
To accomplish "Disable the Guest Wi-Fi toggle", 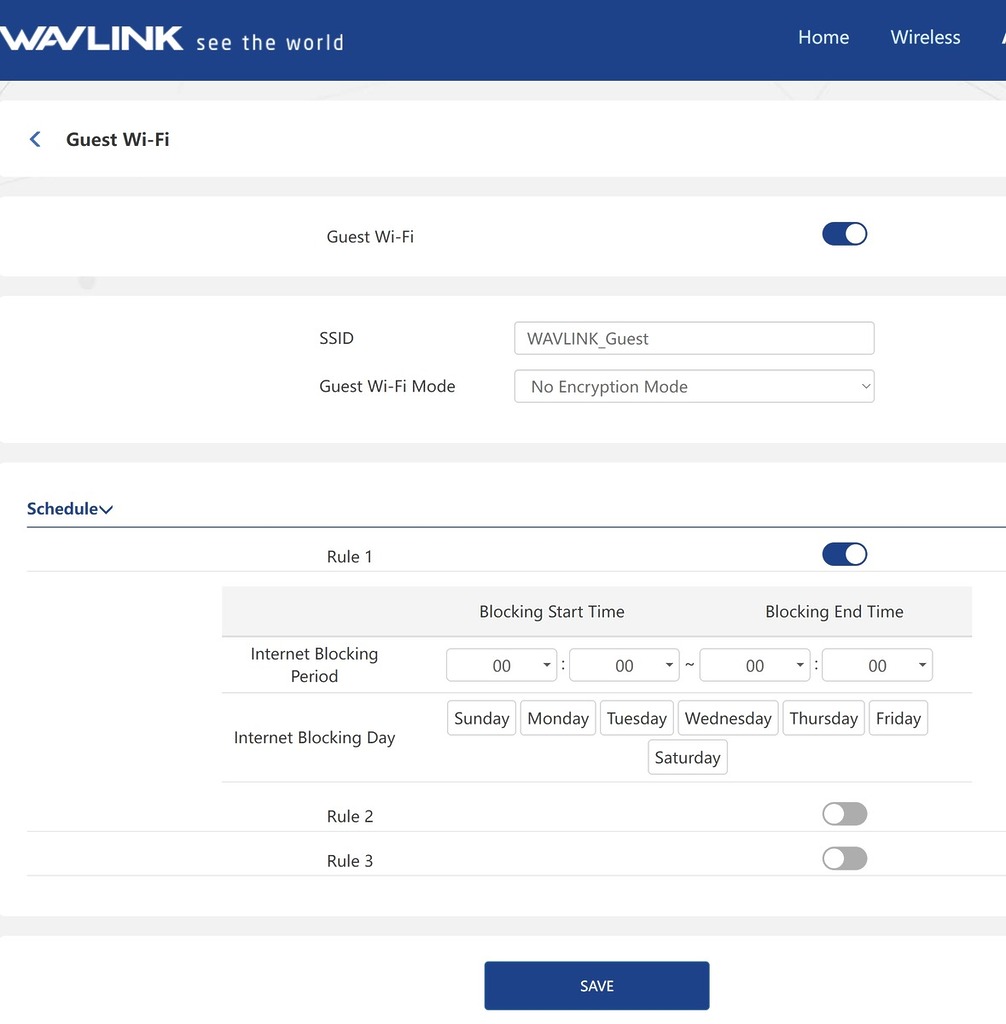I will [844, 234].
